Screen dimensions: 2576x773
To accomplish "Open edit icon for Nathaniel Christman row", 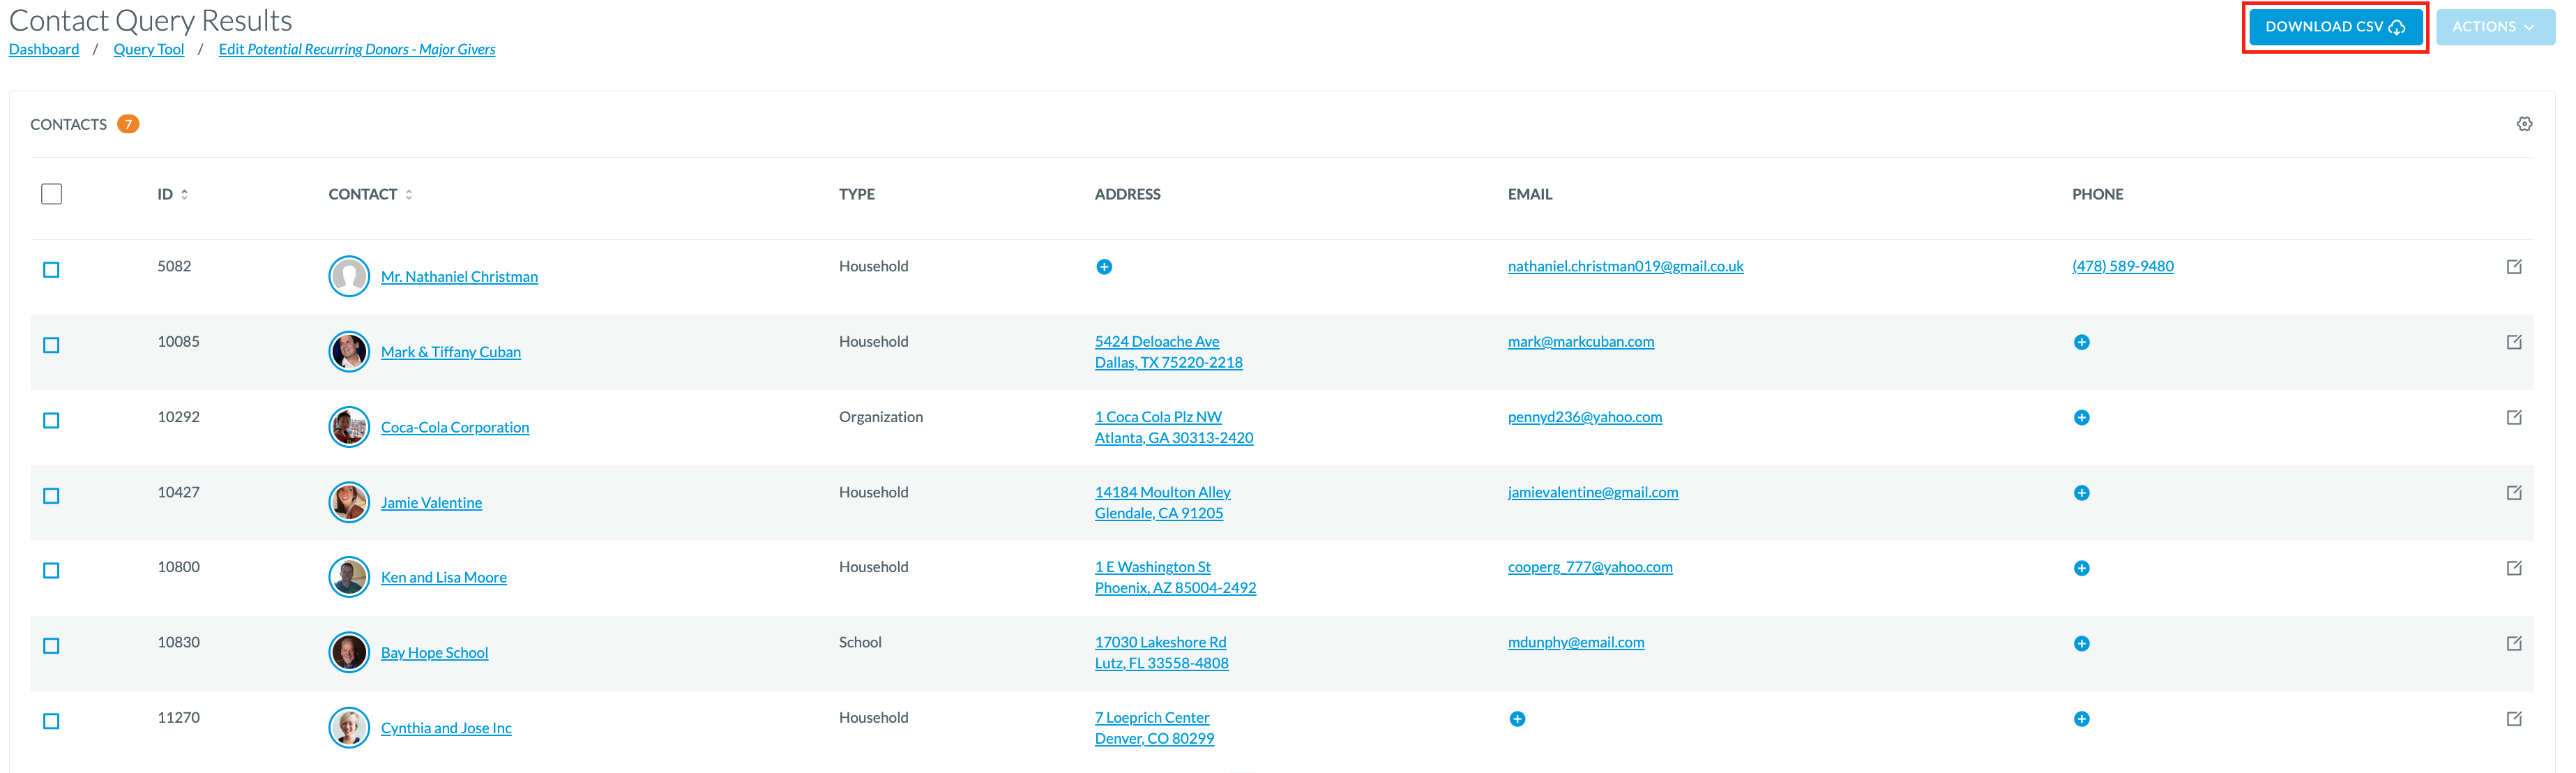I will 2514,266.
